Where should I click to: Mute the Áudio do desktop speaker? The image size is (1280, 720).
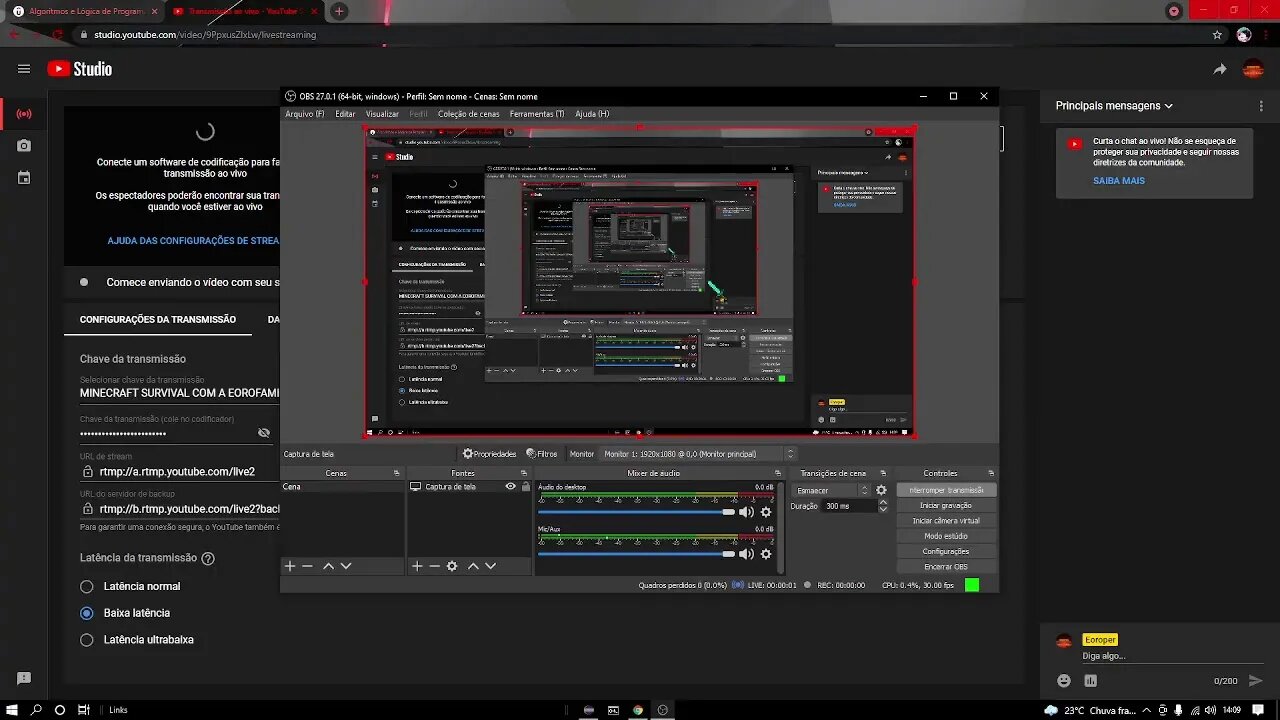coord(746,512)
